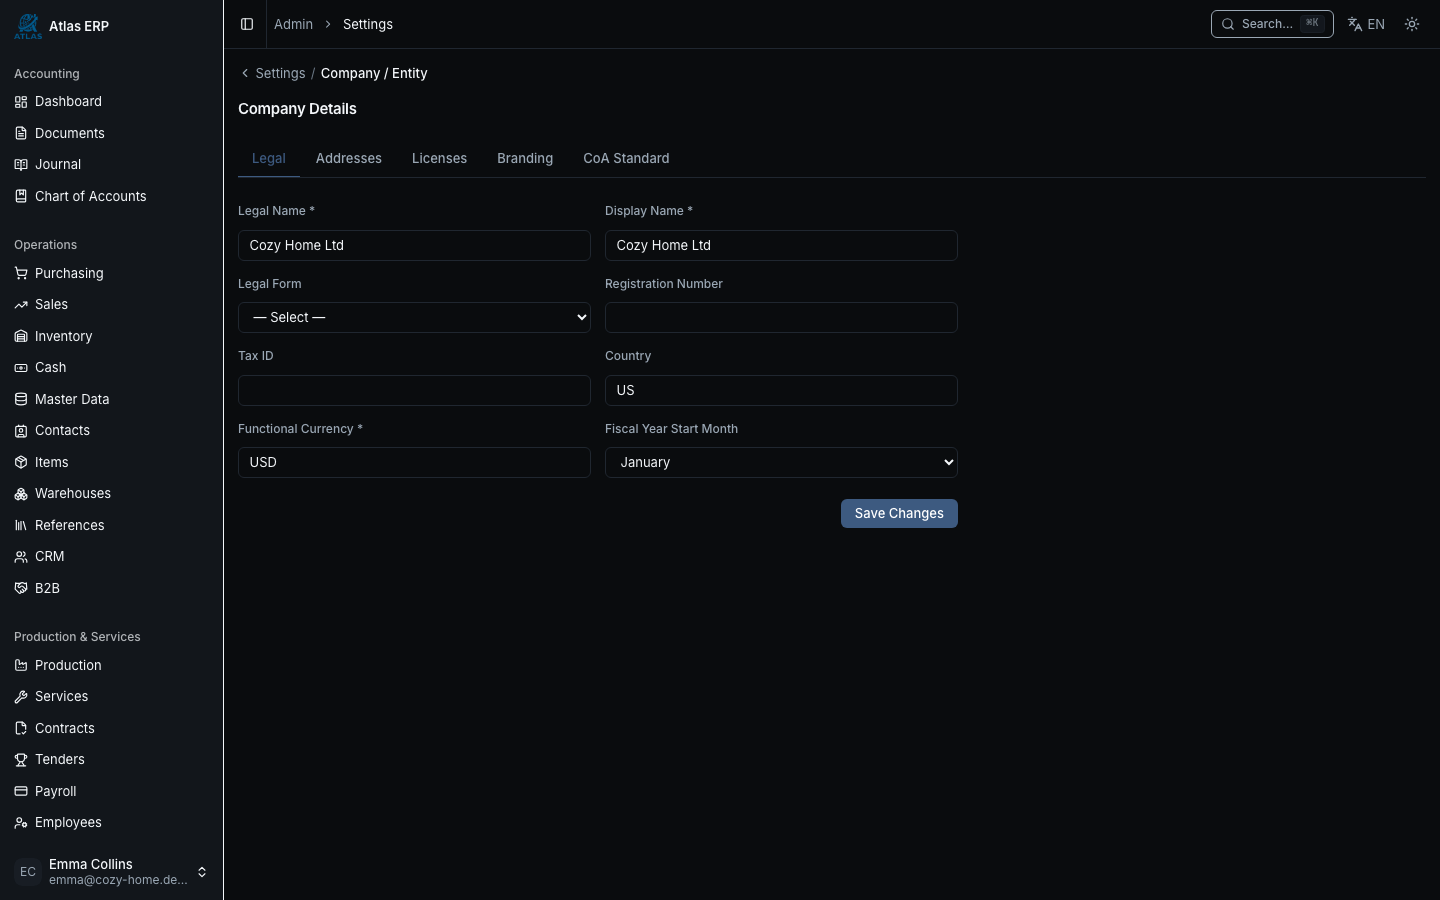Open Inventory via its icon

[x=21, y=336]
